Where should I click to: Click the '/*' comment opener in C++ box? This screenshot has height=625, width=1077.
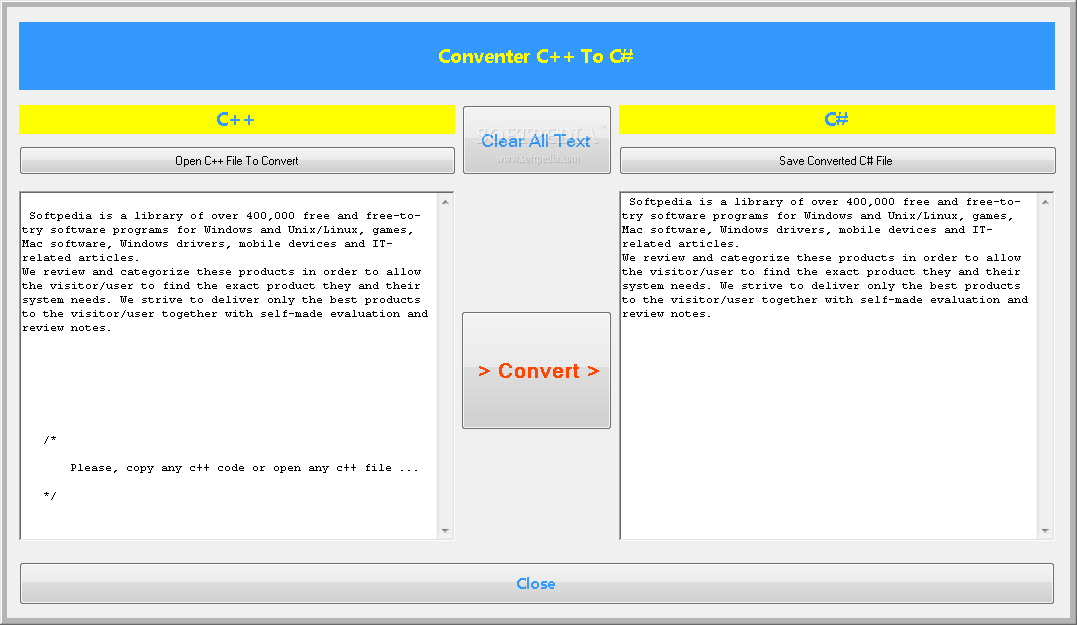[49, 440]
